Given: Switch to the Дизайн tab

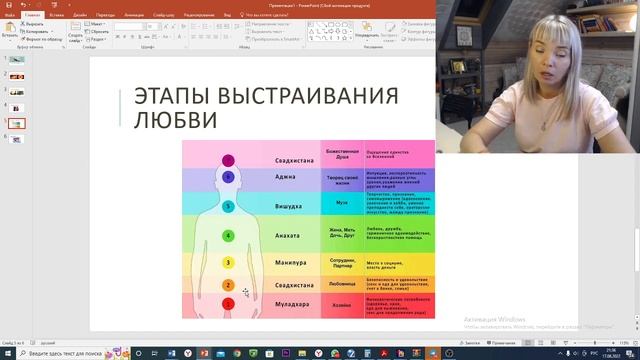Looking at the screenshot, I should (80, 15).
